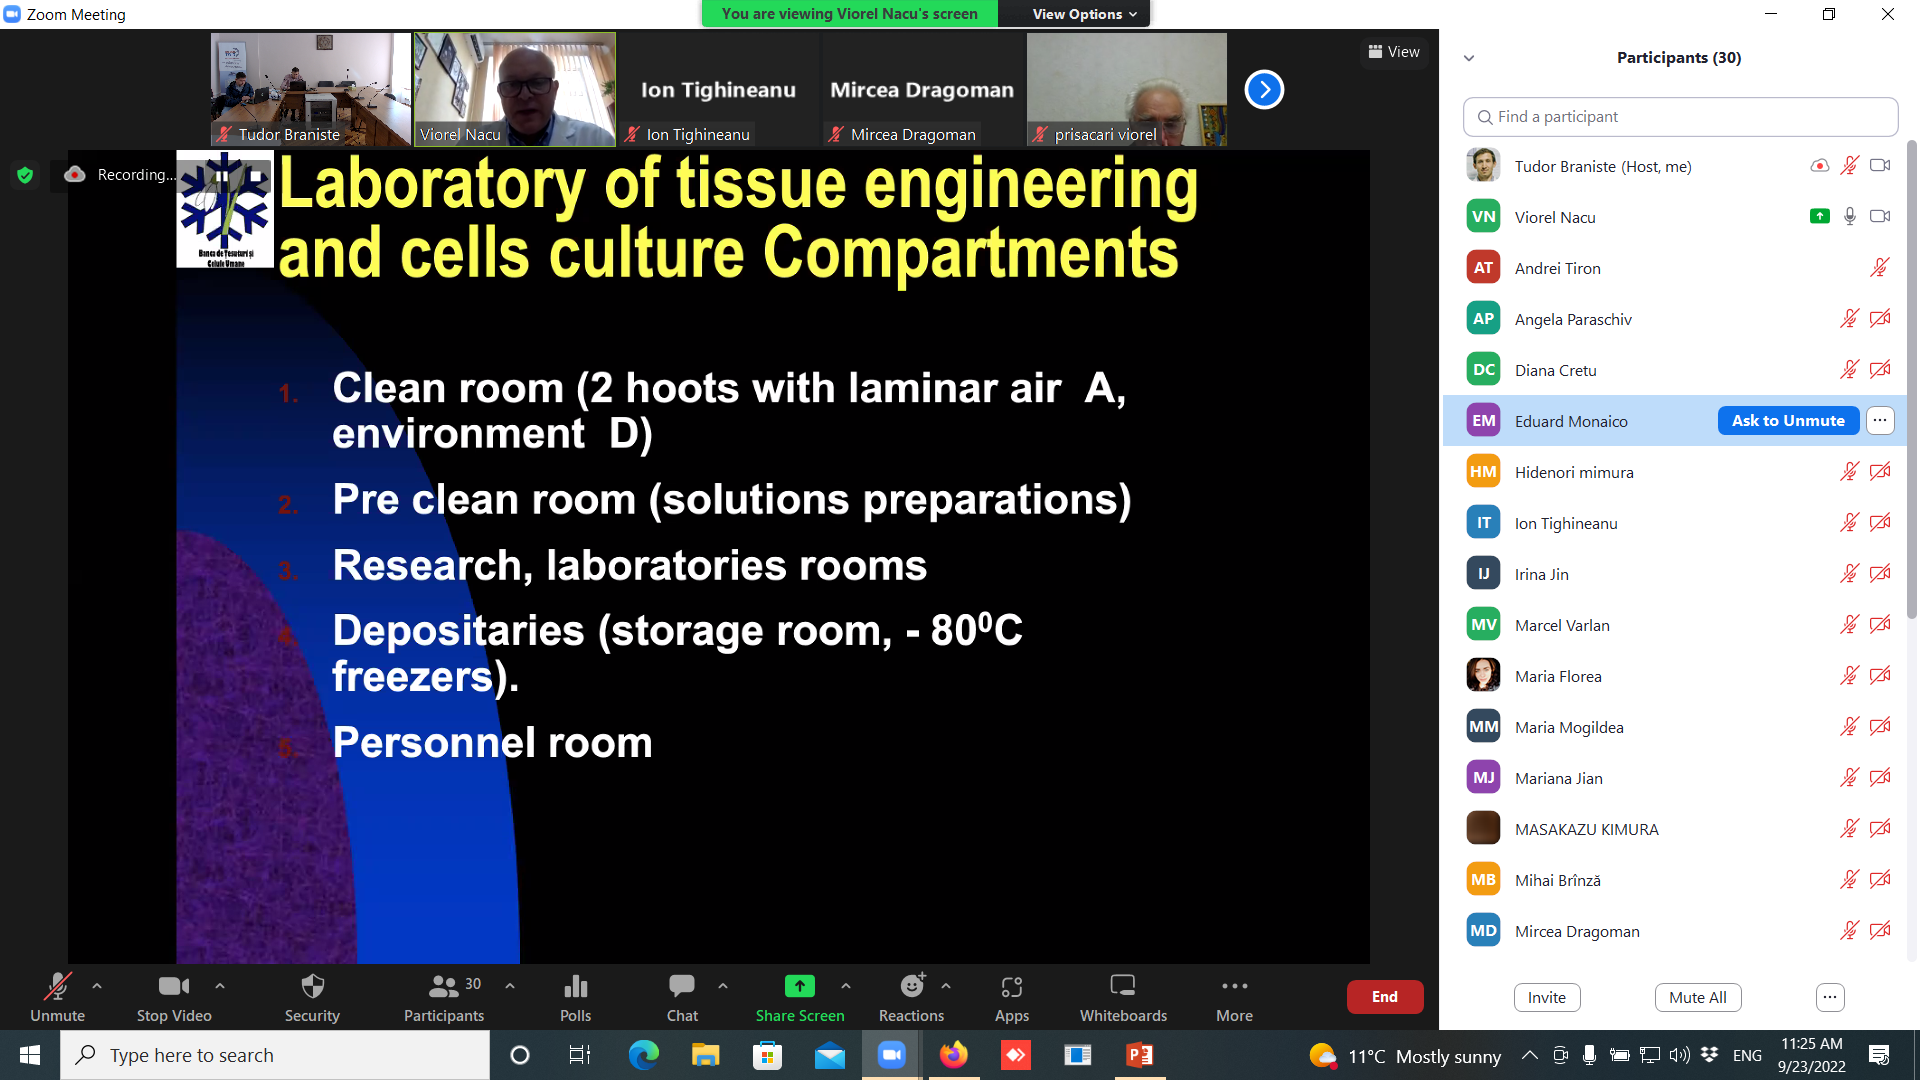Click Hidenori mimura avatar
The width and height of the screenshot is (1920, 1080).
[1483, 472]
